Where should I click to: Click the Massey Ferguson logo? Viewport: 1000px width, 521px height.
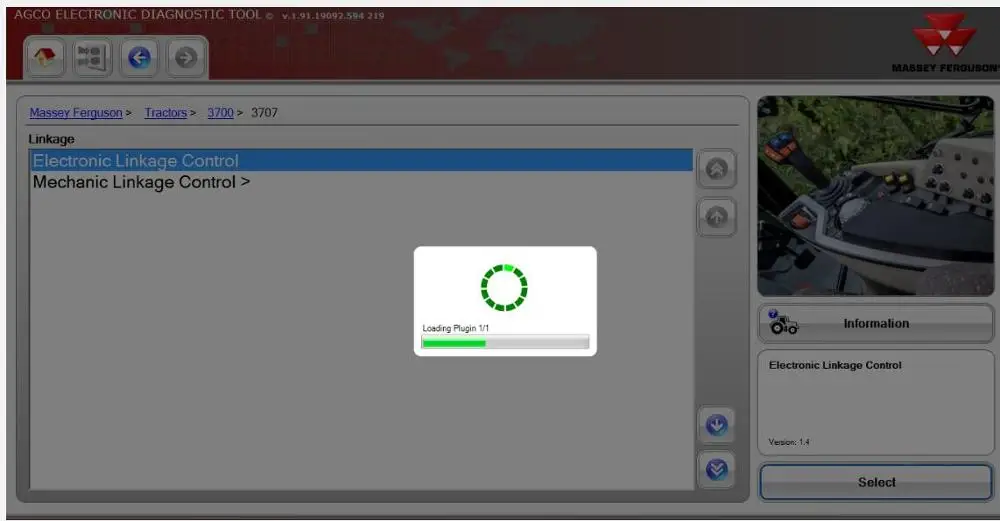(x=945, y=42)
